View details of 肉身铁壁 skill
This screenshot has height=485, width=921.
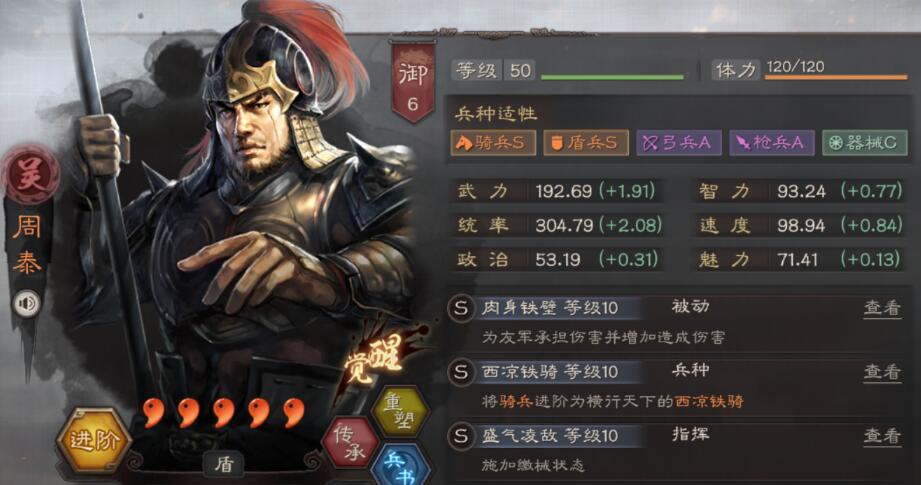[x=882, y=308]
